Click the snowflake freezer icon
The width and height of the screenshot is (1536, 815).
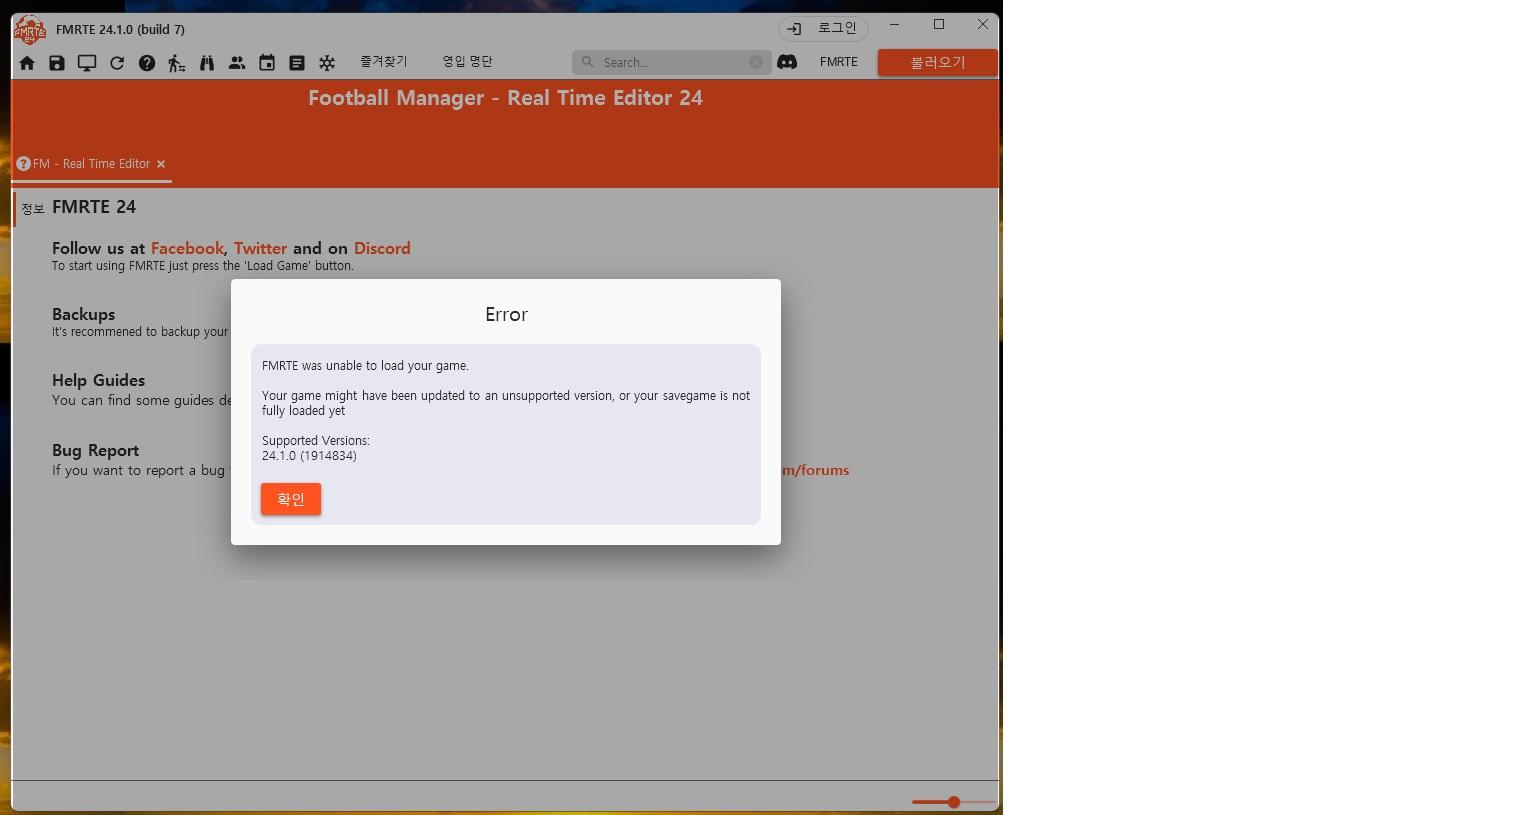click(x=327, y=63)
